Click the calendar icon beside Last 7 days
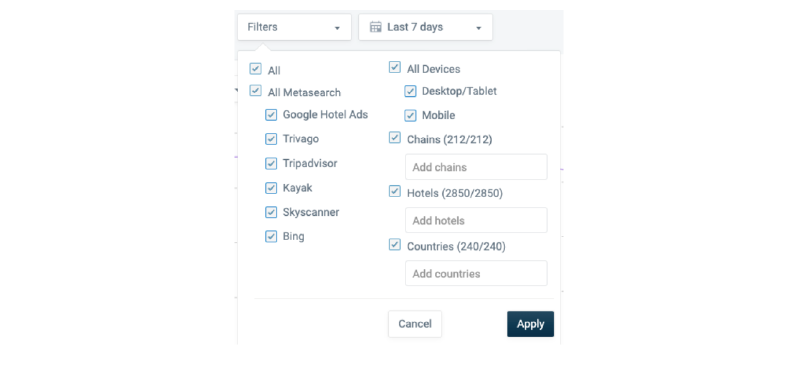The width and height of the screenshot is (800, 368). [376, 27]
